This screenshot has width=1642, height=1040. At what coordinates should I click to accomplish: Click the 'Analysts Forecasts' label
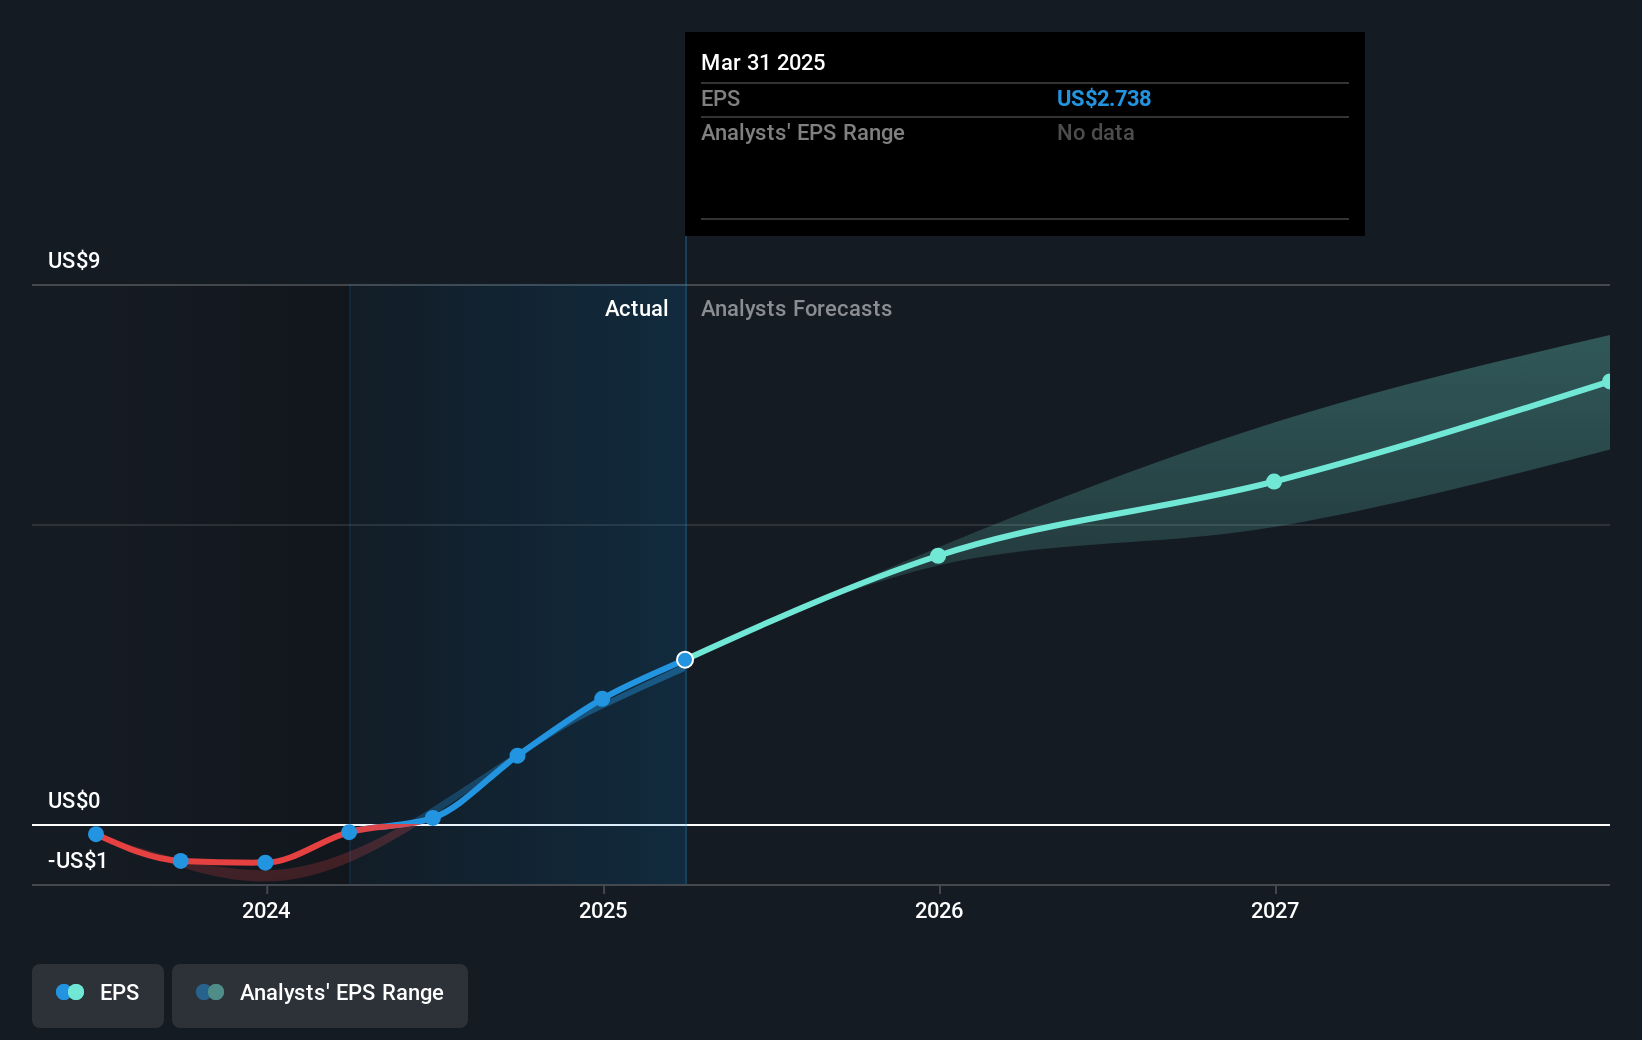[x=796, y=308]
